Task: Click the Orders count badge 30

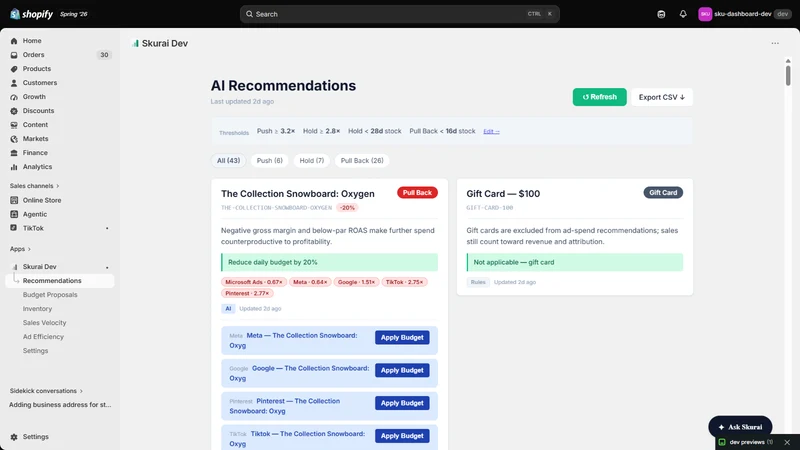Action: 104,55
